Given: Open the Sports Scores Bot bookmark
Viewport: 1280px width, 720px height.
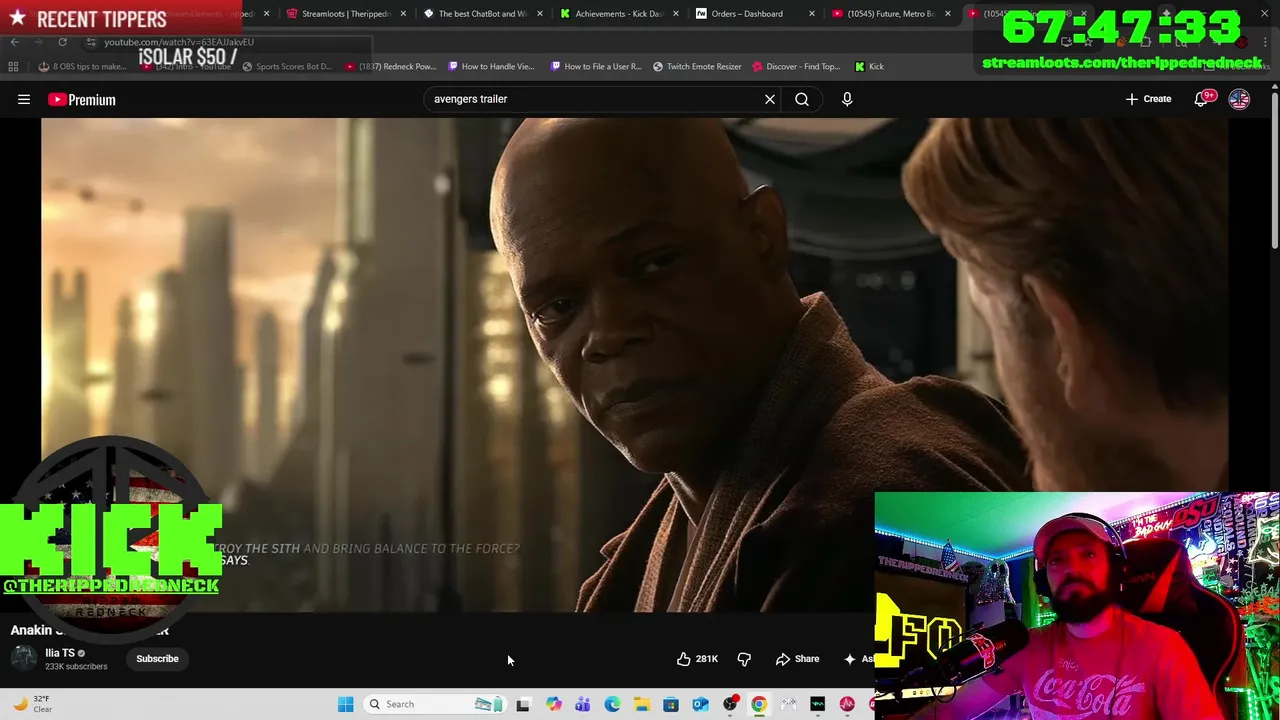Looking at the screenshot, I should point(286,66).
